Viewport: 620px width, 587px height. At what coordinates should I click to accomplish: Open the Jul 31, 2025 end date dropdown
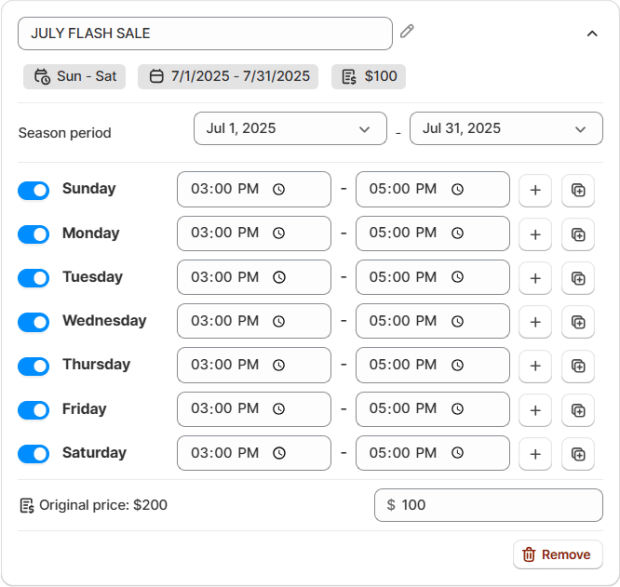pyautogui.click(x=506, y=128)
